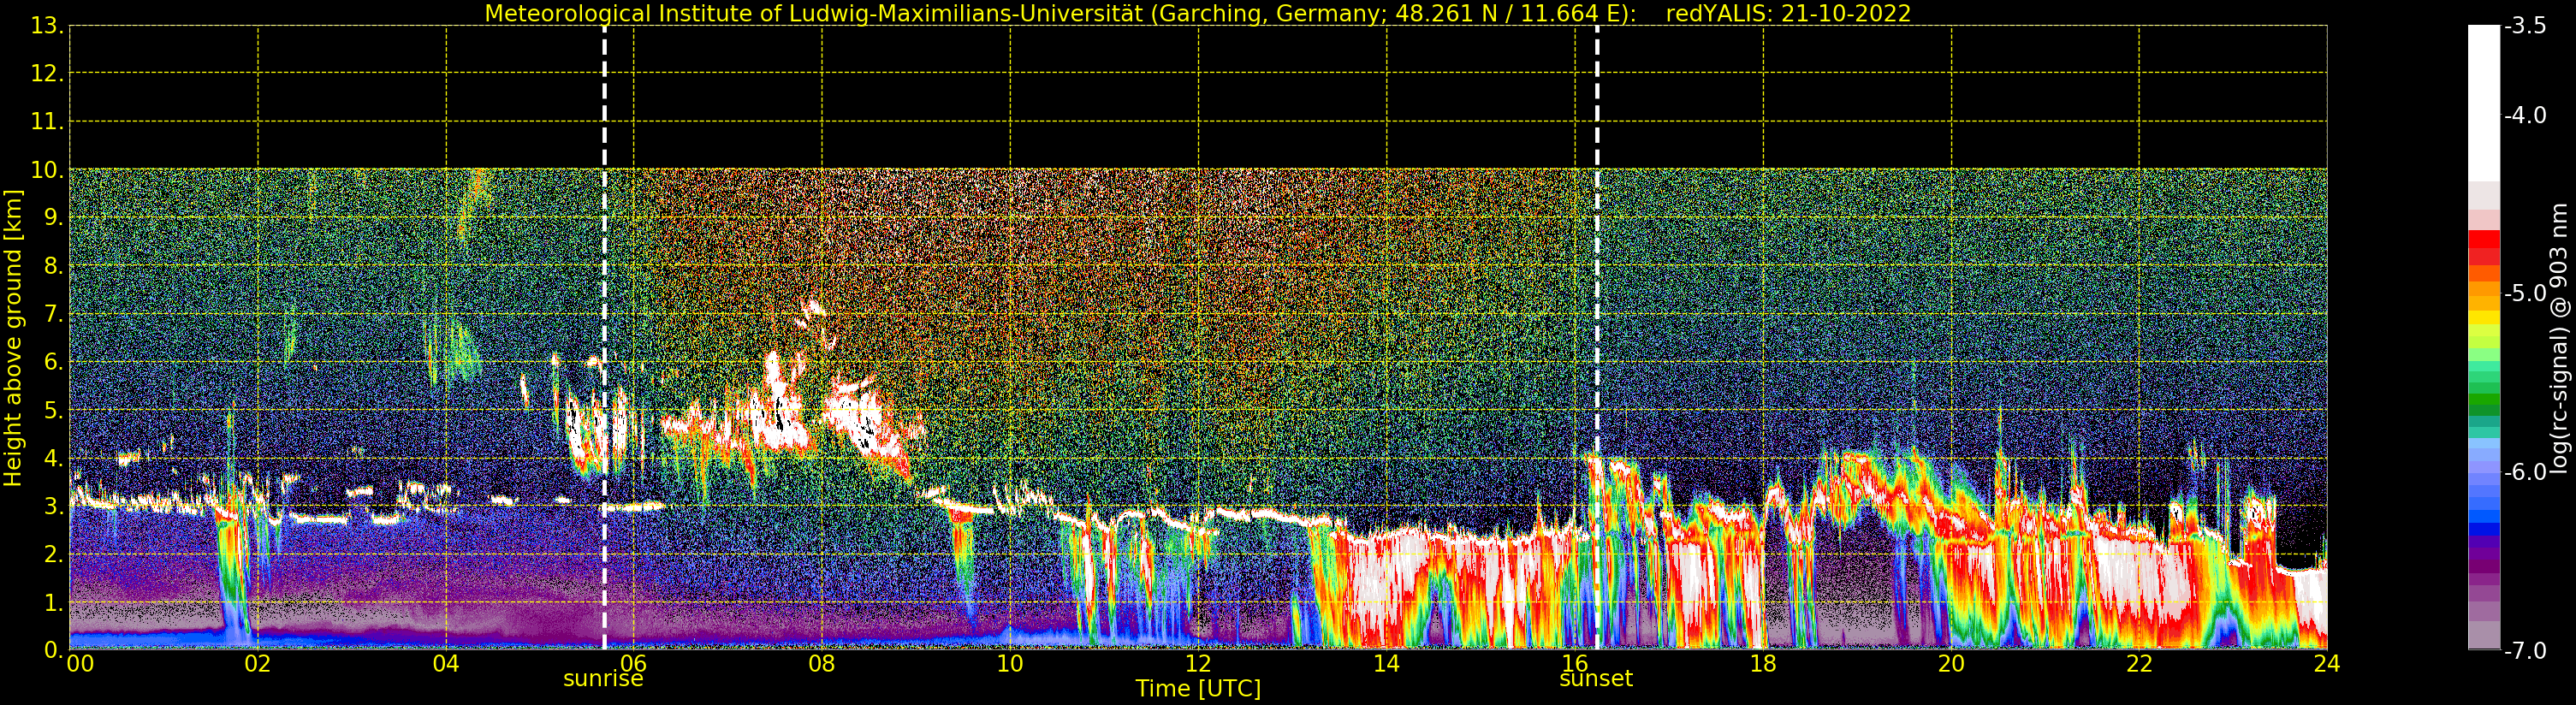
Task: Click the time tick label '02'
Action: 258,664
